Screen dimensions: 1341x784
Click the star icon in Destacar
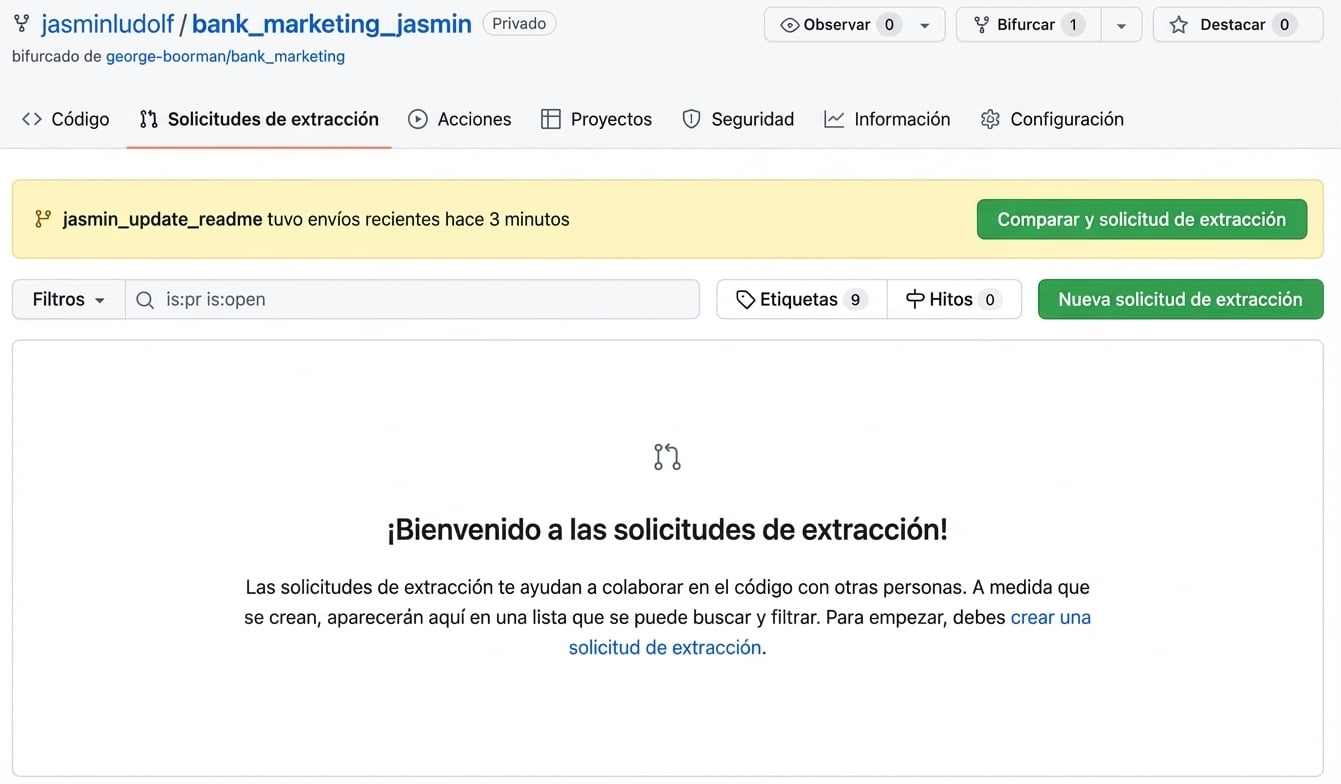pos(1179,25)
